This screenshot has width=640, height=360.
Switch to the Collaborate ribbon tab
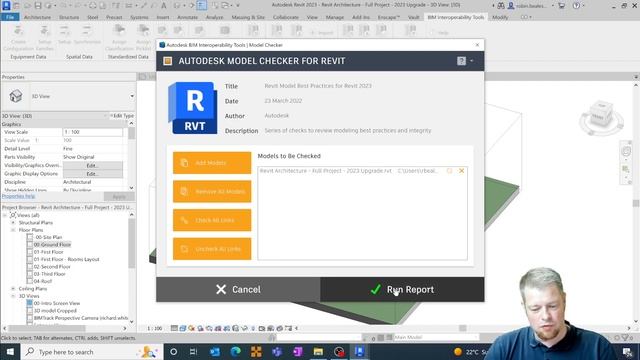point(286,17)
